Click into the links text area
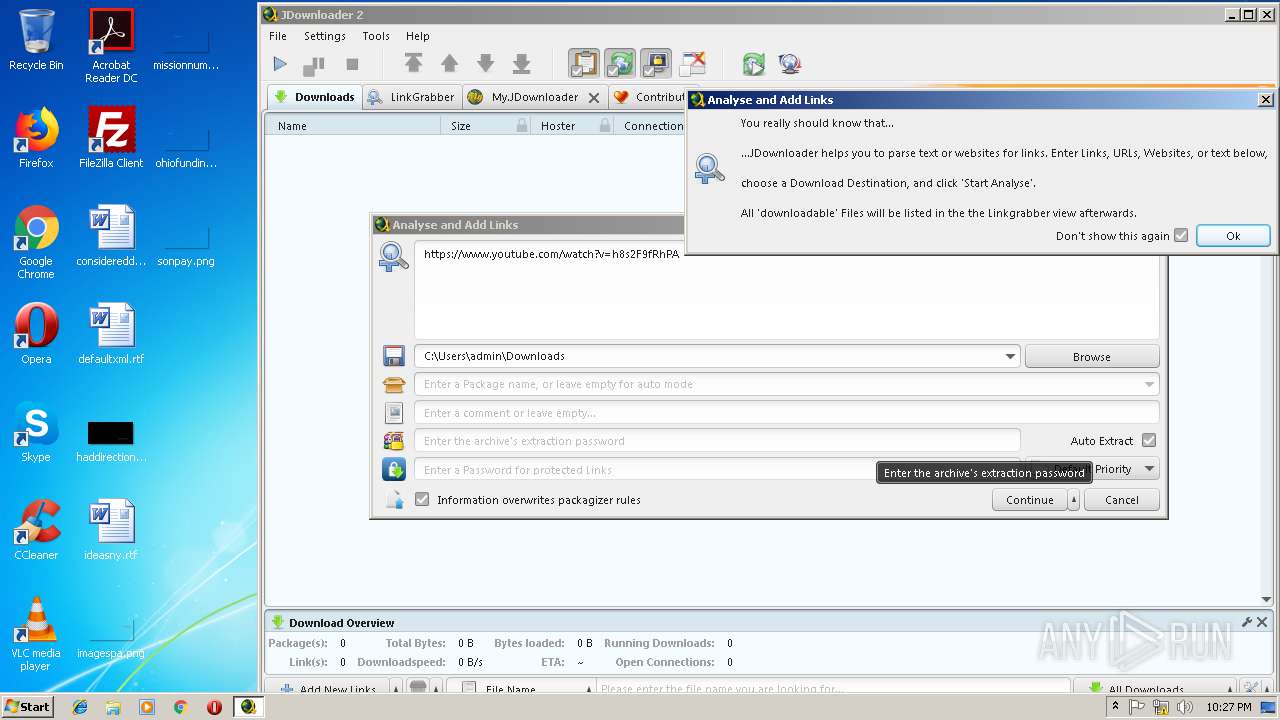 pos(787,290)
